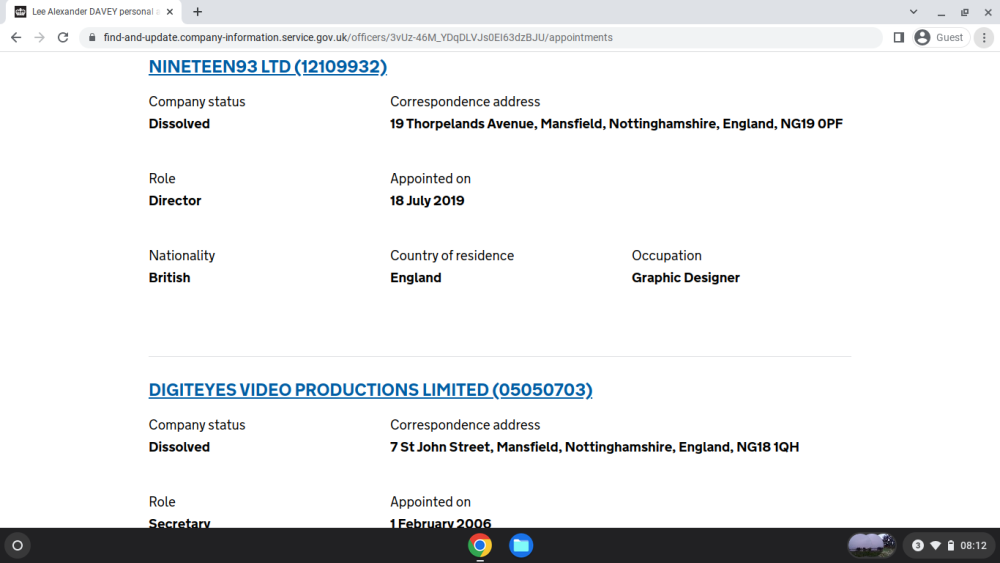
Task: Open the side panel icon
Action: (x=899, y=38)
